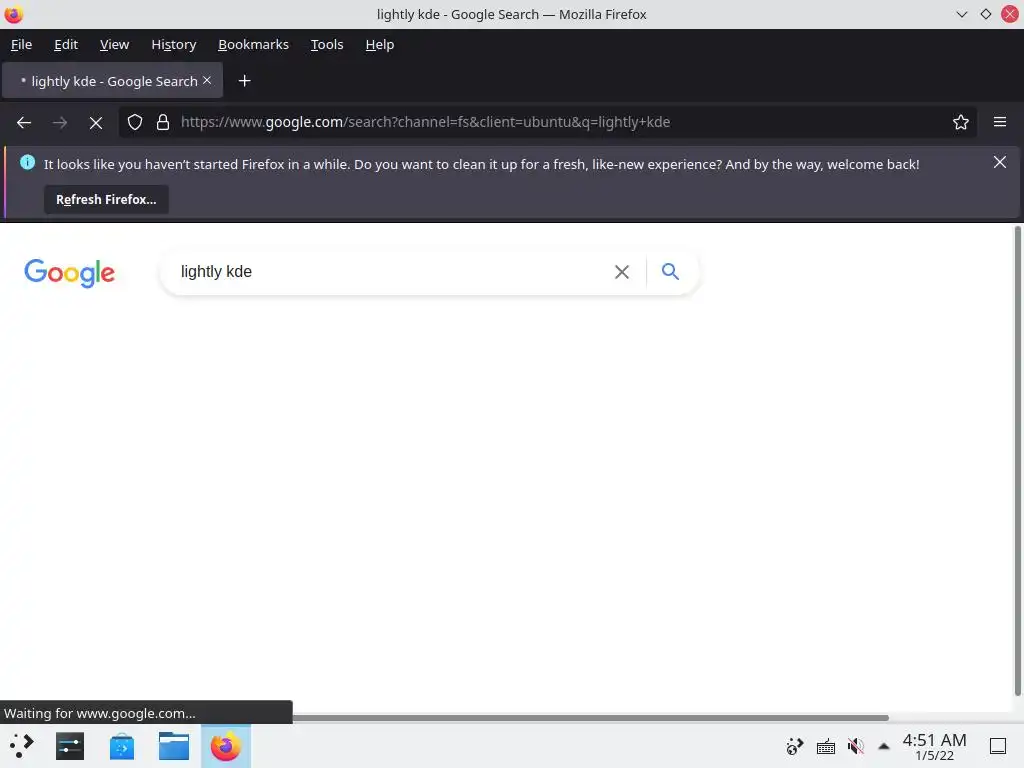Click the Firefox taskbar entry
Screen dimensions: 1024x768
point(225,746)
